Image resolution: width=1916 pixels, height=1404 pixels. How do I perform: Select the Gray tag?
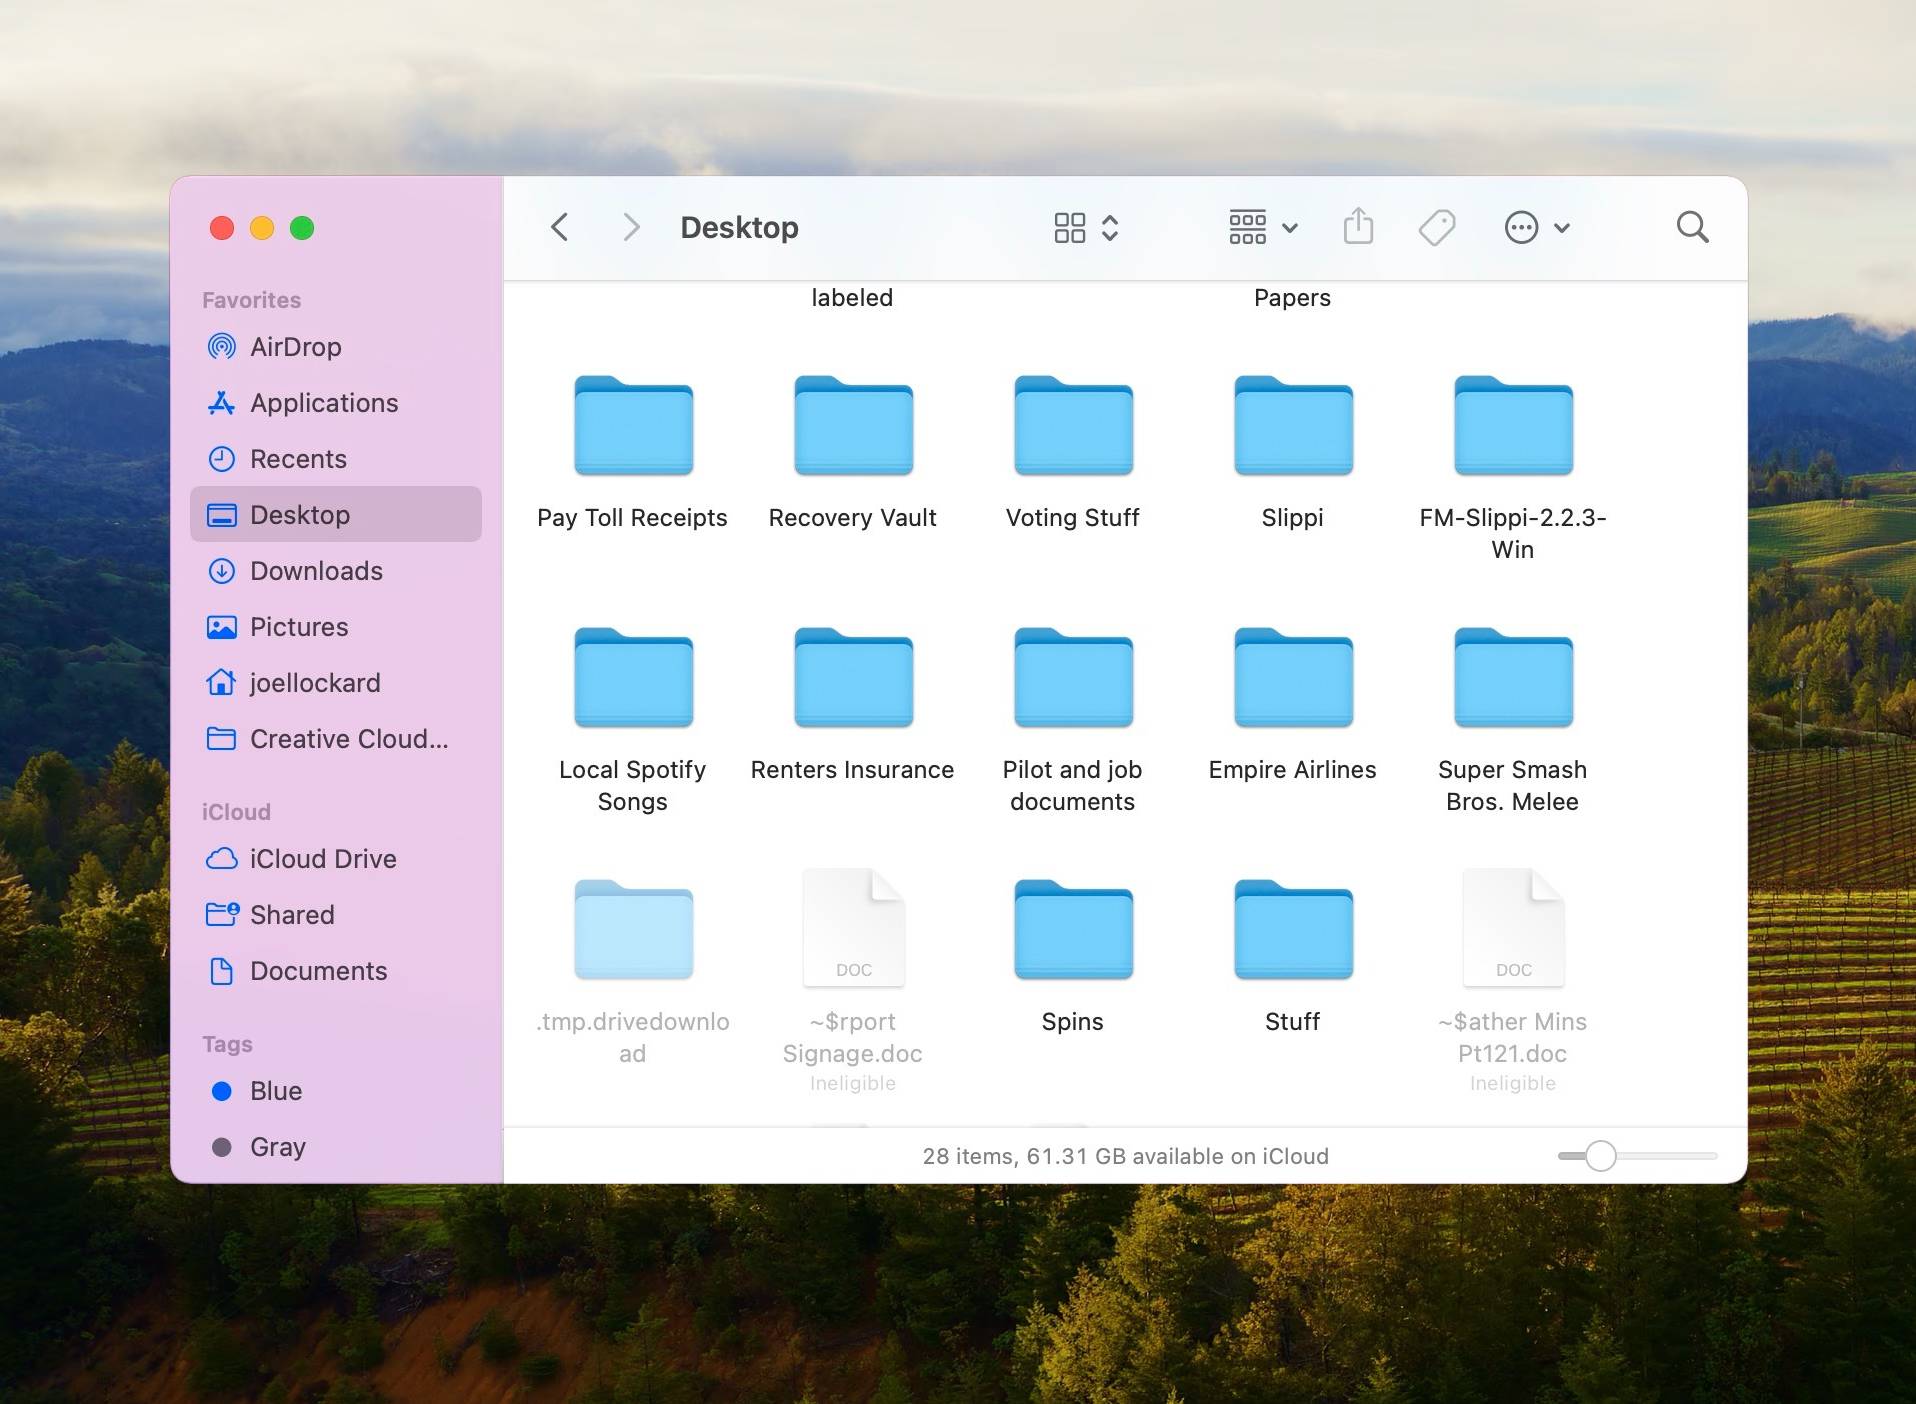[x=277, y=1147]
